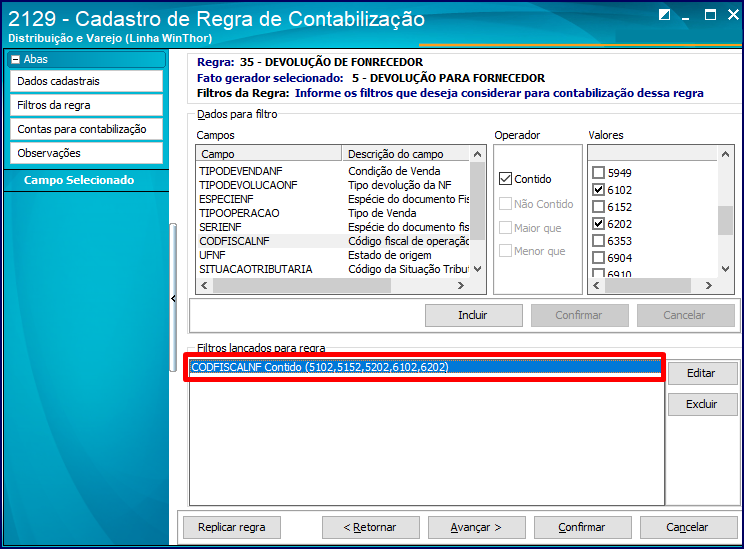The width and height of the screenshot is (744, 549).
Task: Click the bottom Cancelar button
Action: (x=688, y=527)
